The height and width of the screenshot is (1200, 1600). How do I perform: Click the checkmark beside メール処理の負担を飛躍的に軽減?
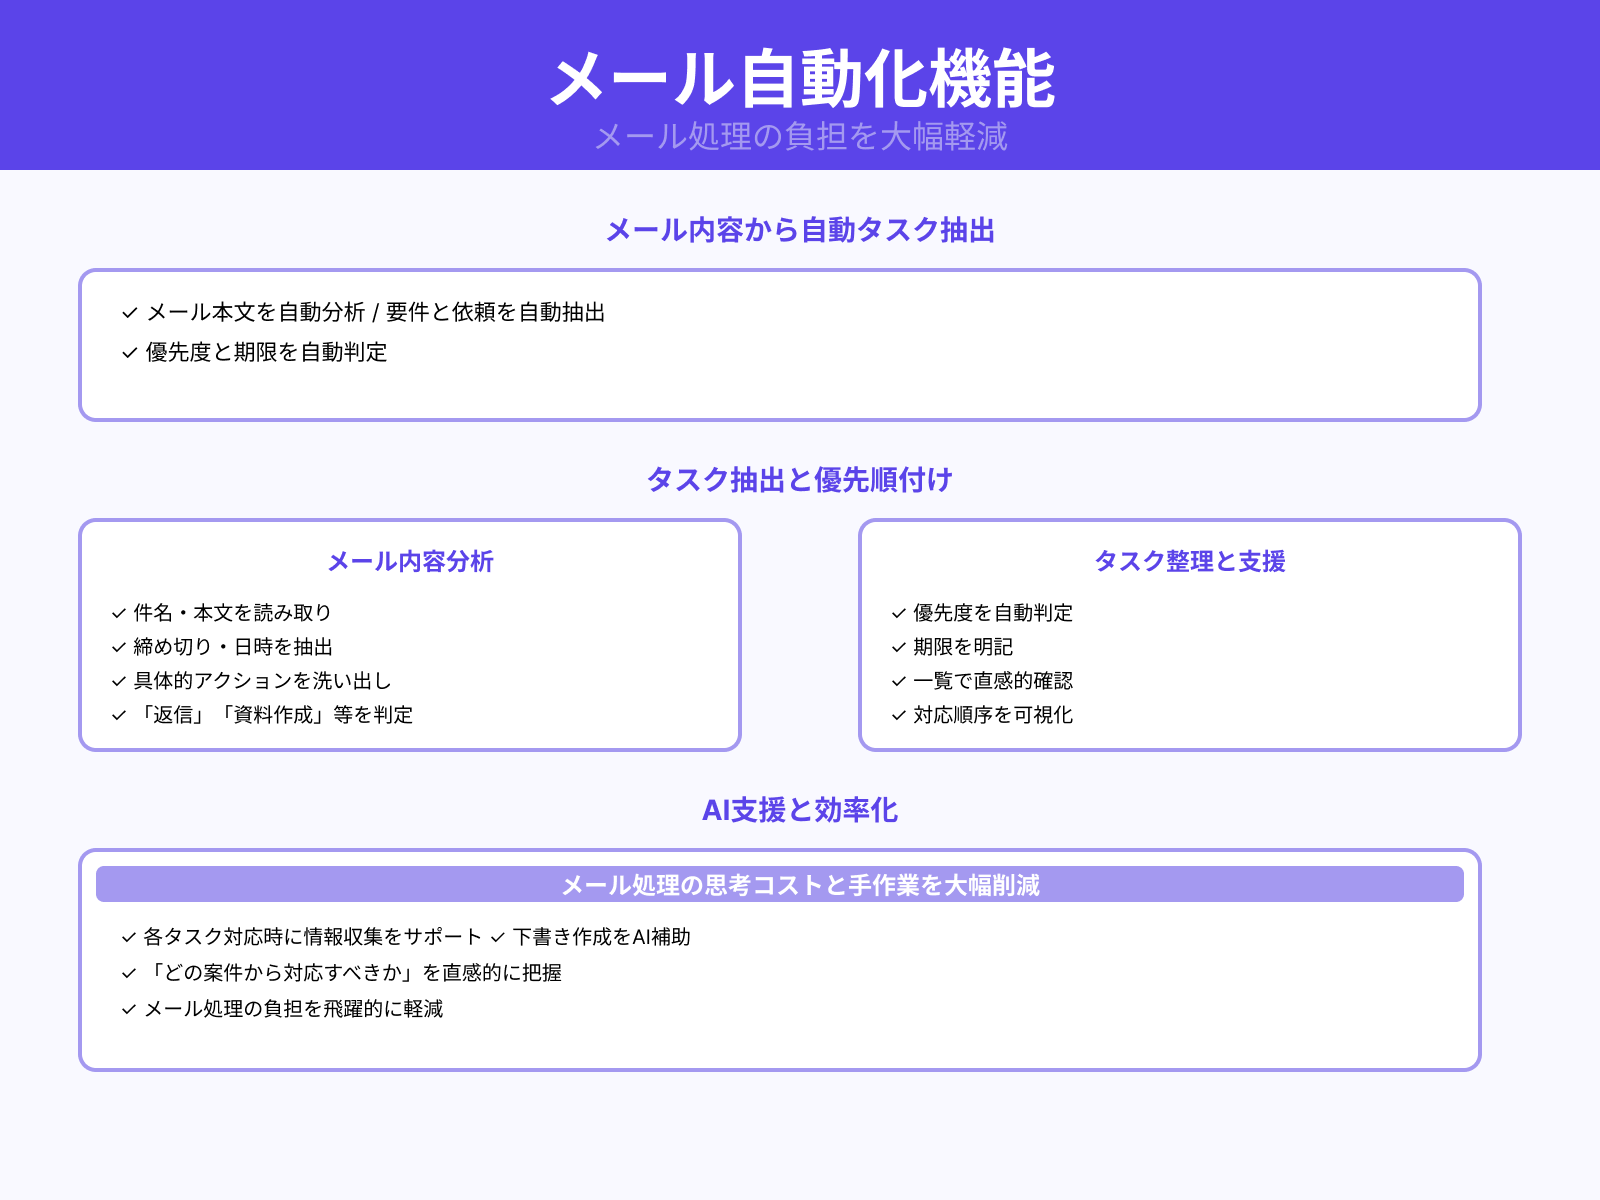(x=128, y=1010)
